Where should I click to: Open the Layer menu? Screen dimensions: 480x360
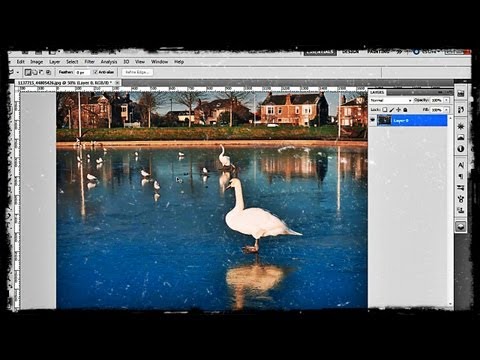(54, 62)
